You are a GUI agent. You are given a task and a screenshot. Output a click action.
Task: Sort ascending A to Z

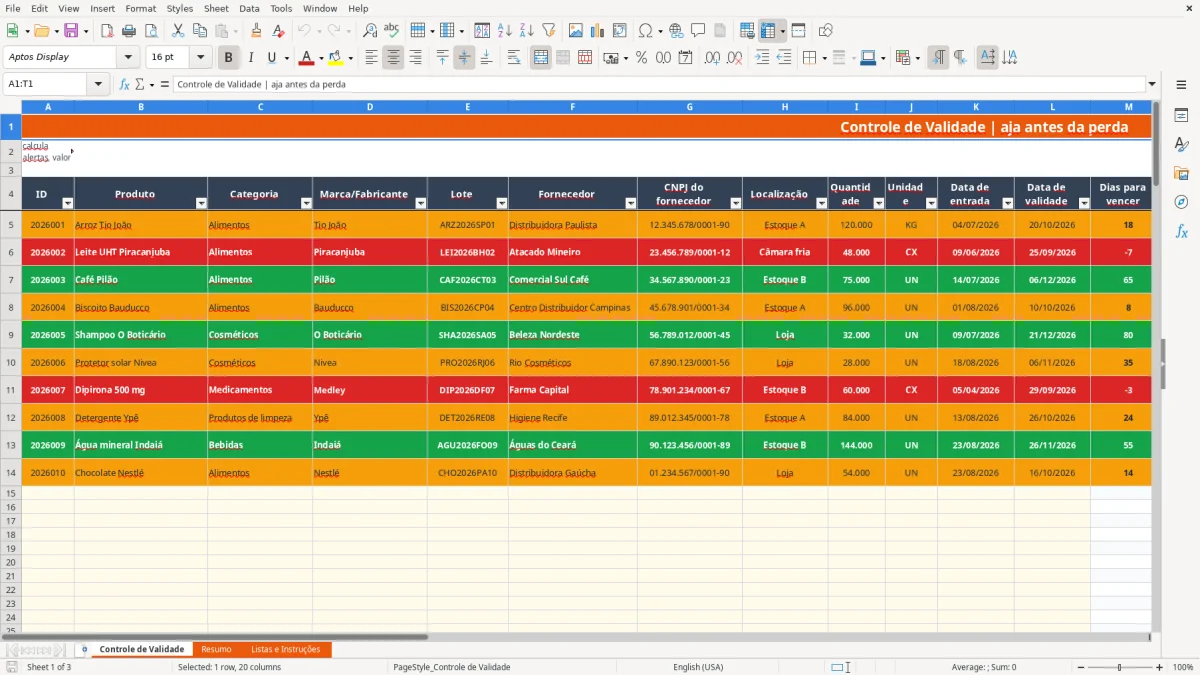pyautogui.click(x=504, y=31)
